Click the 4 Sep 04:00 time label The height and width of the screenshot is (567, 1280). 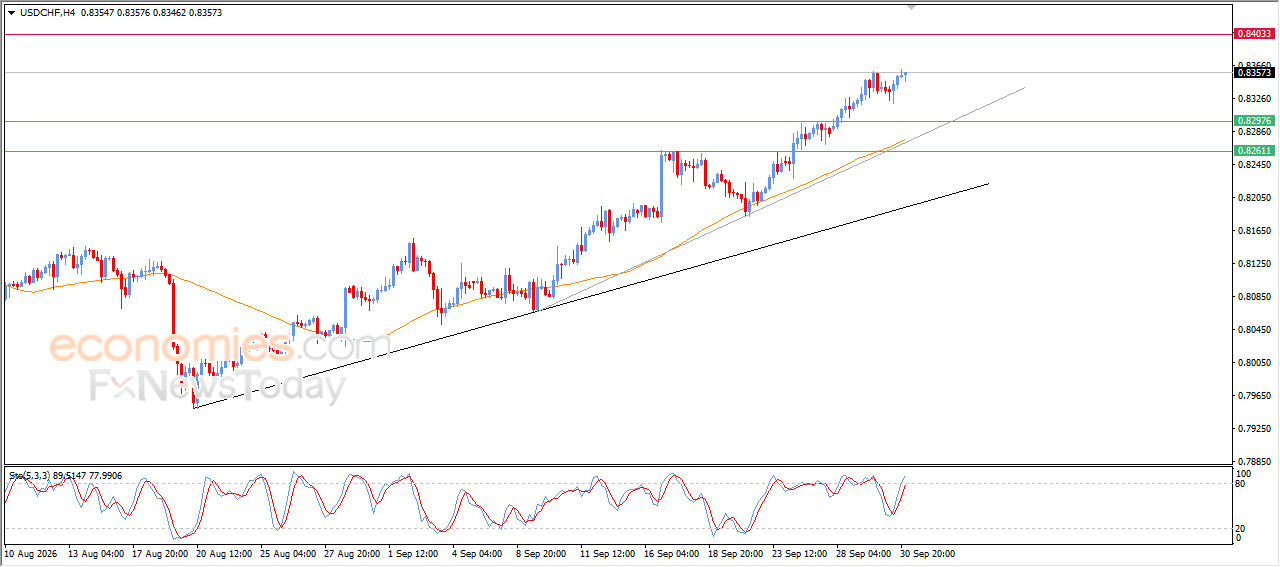point(478,552)
